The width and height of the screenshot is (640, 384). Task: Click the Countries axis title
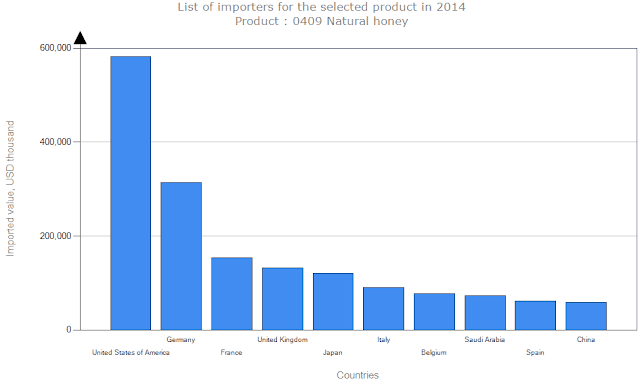[358, 375]
